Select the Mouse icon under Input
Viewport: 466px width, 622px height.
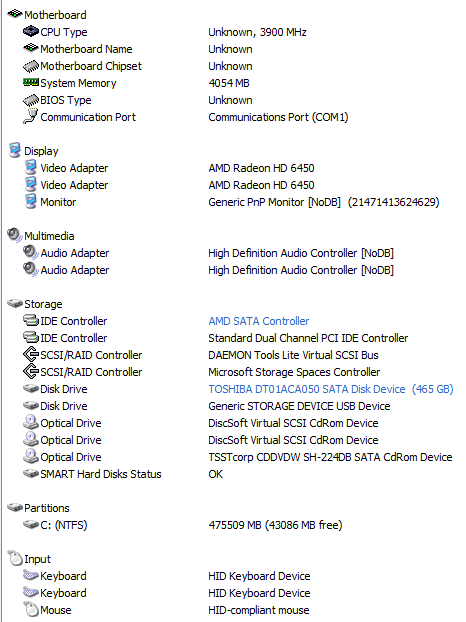click(31, 609)
